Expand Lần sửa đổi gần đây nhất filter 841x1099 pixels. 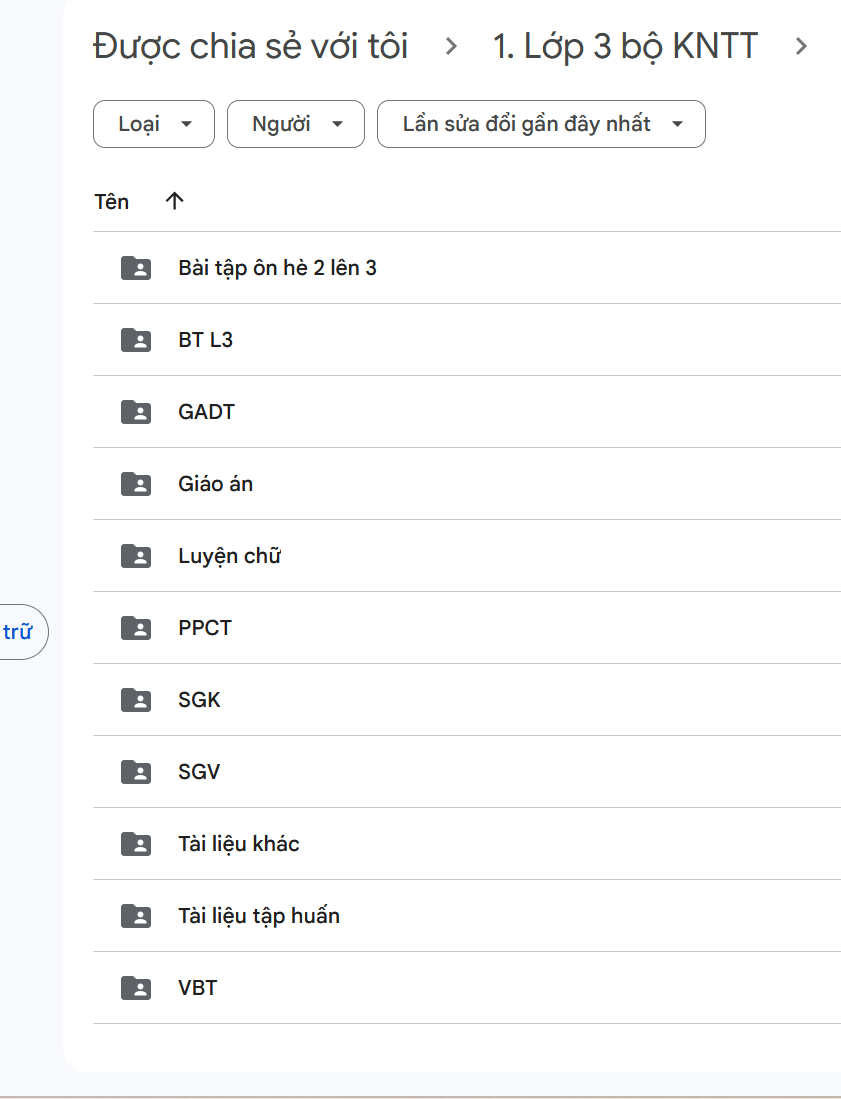coord(541,124)
